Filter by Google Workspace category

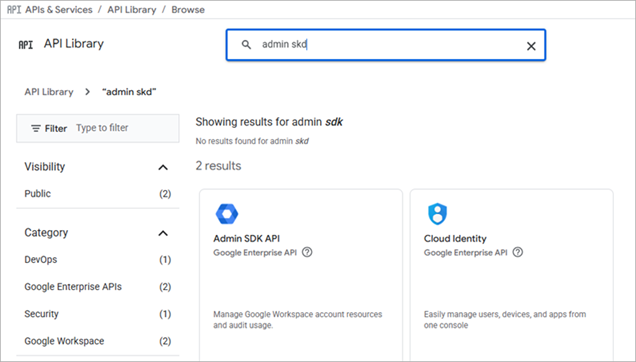click(97, 341)
